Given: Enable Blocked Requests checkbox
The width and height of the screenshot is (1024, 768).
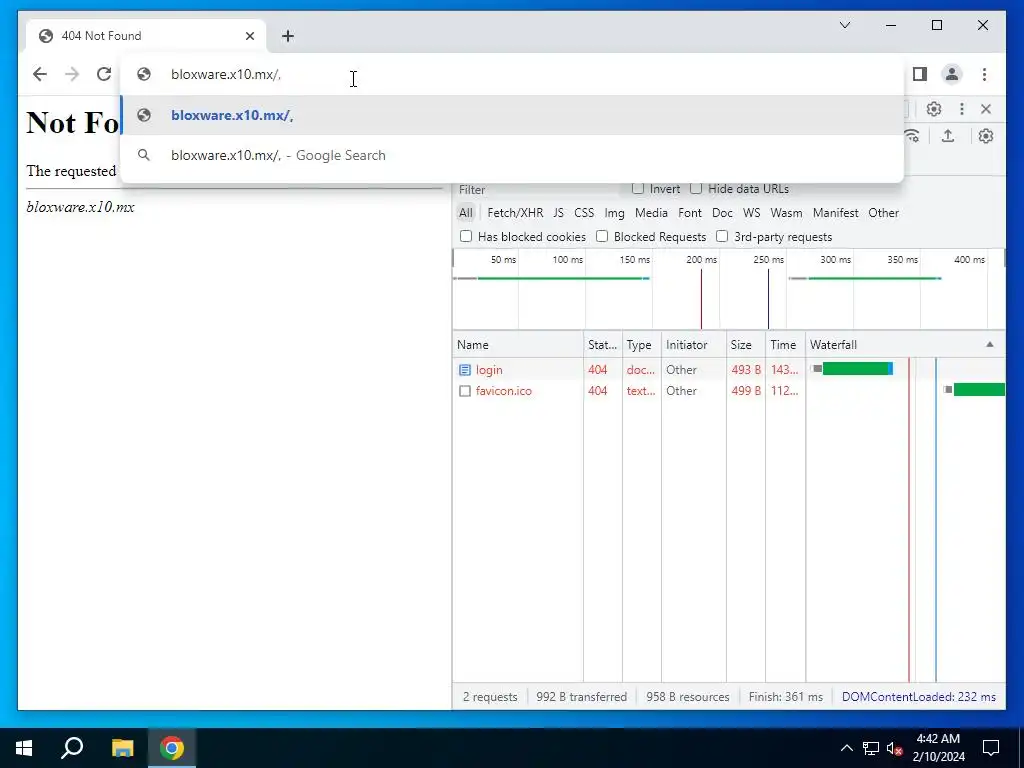Looking at the screenshot, I should tap(602, 236).
